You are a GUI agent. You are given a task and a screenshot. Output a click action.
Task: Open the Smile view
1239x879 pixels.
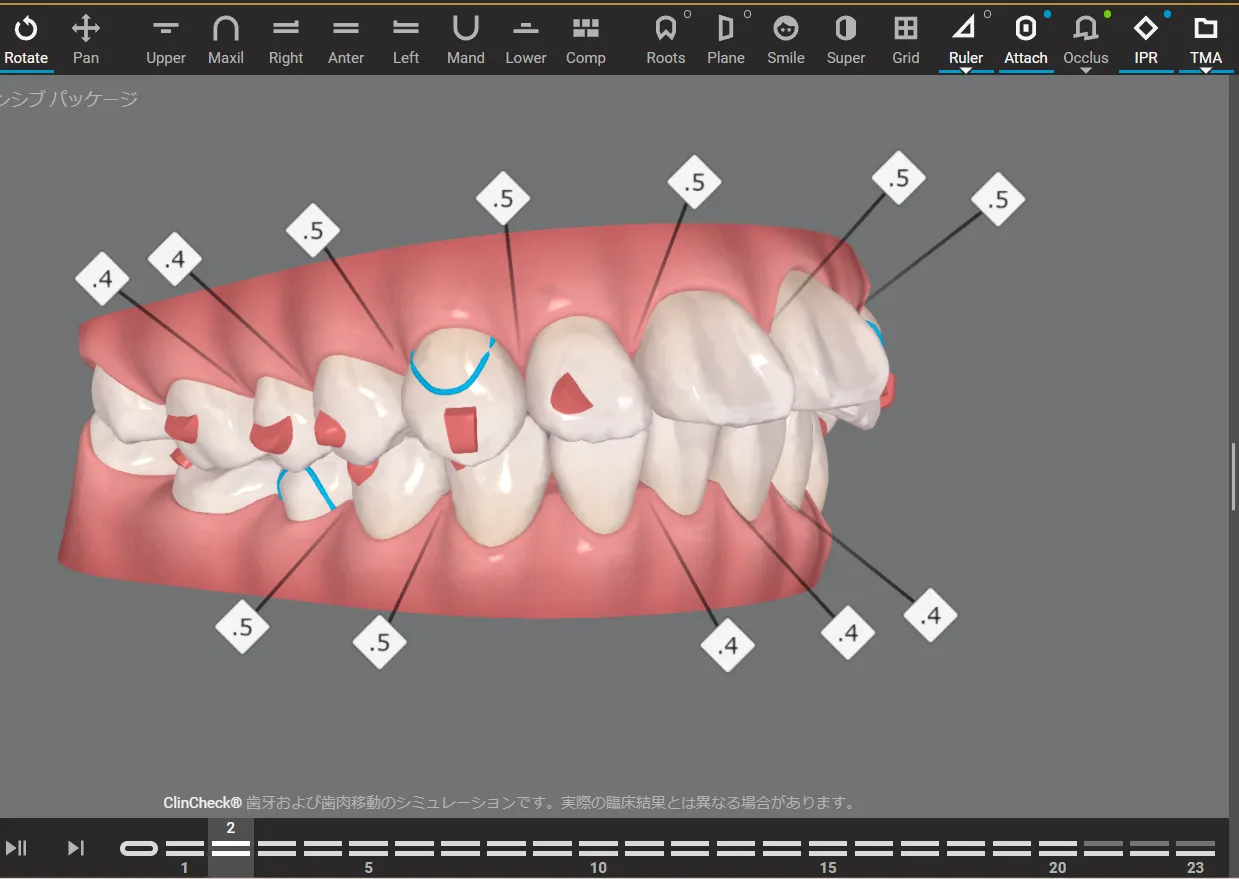pos(786,39)
